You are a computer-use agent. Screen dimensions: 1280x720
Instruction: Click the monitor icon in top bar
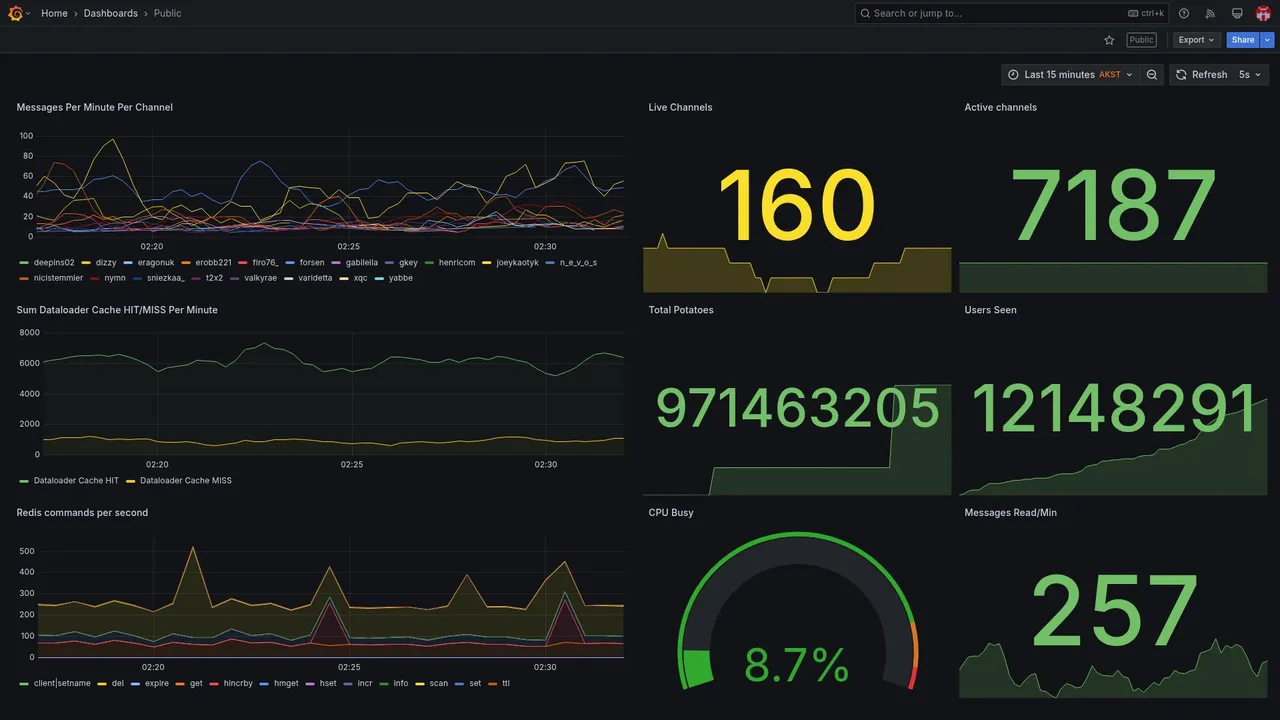point(1237,13)
